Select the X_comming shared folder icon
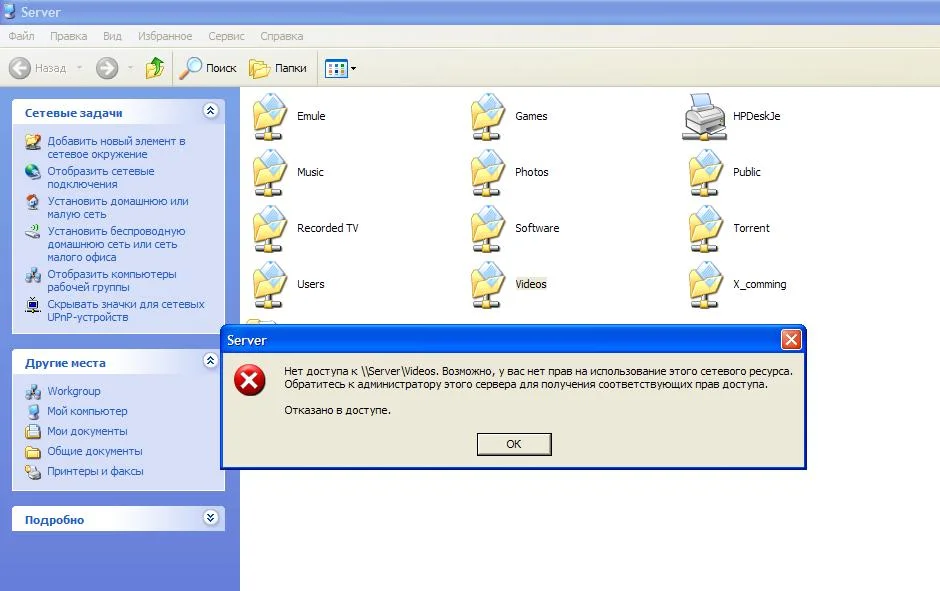The height and width of the screenshot is (591, 940). pos(706,285)
